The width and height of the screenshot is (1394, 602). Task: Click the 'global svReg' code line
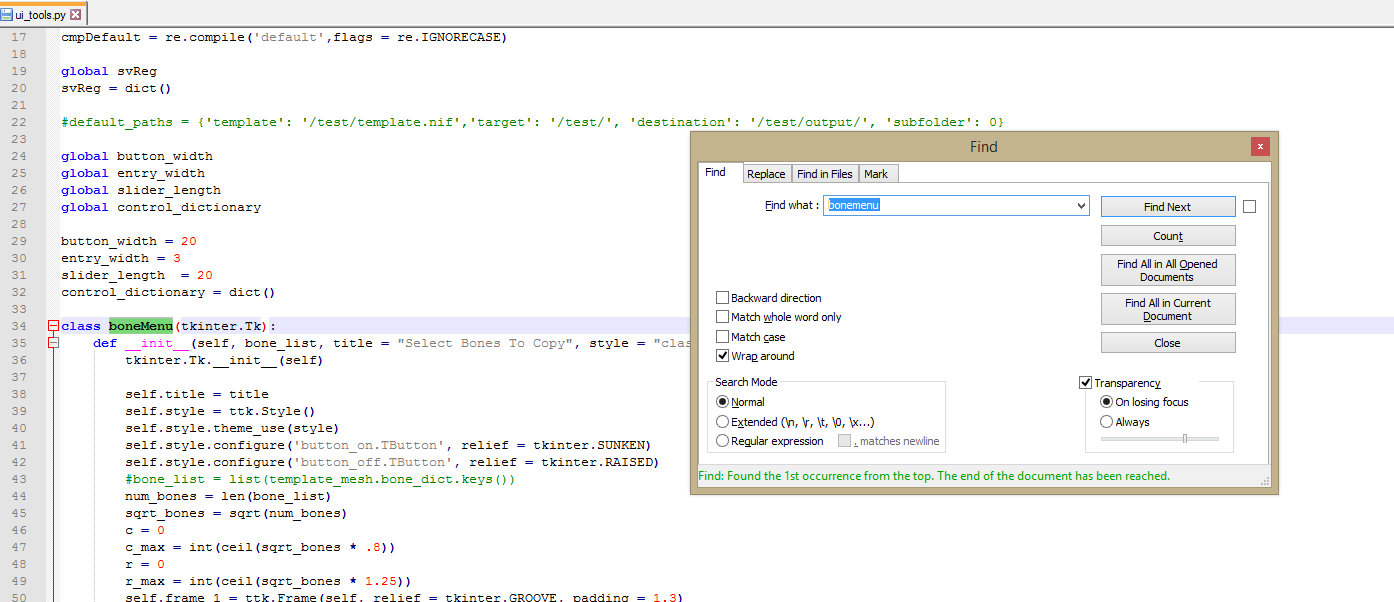(x=109, y=71)
